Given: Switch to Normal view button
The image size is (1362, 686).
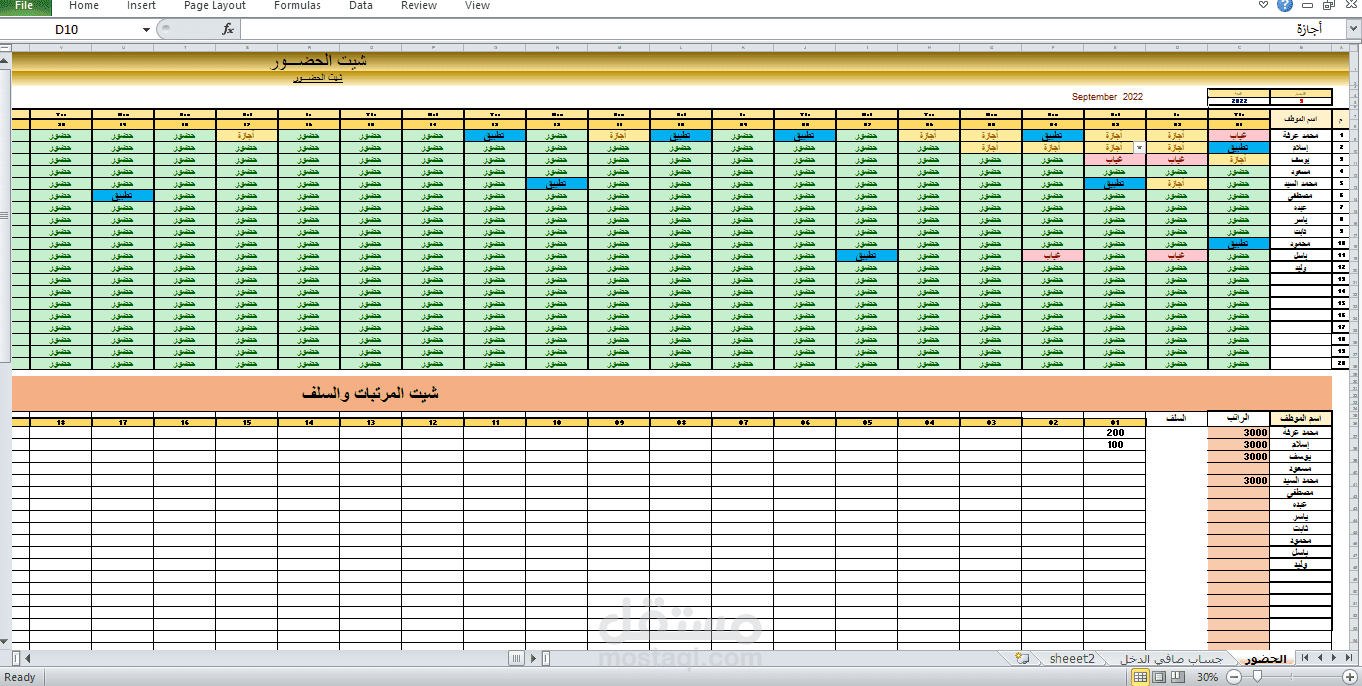Looking at the screenshot, I should 1141,677.
